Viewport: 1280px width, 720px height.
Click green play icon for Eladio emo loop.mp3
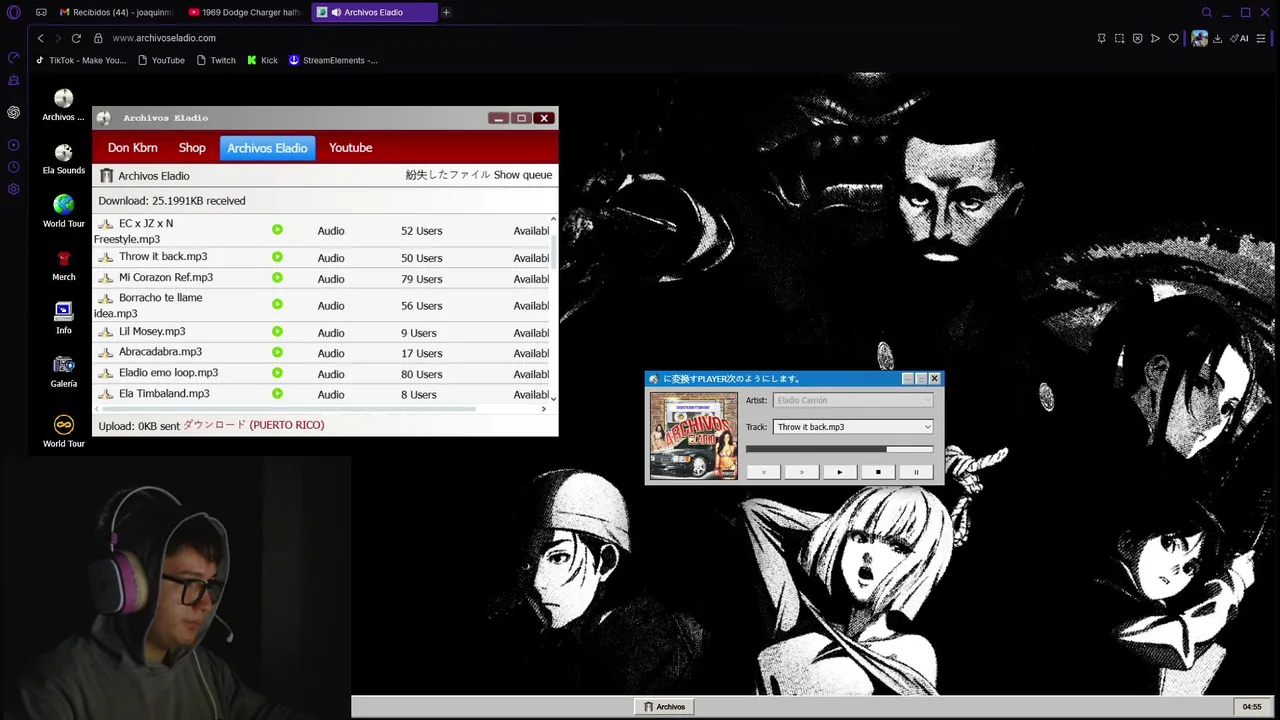[x=277, y=373]
